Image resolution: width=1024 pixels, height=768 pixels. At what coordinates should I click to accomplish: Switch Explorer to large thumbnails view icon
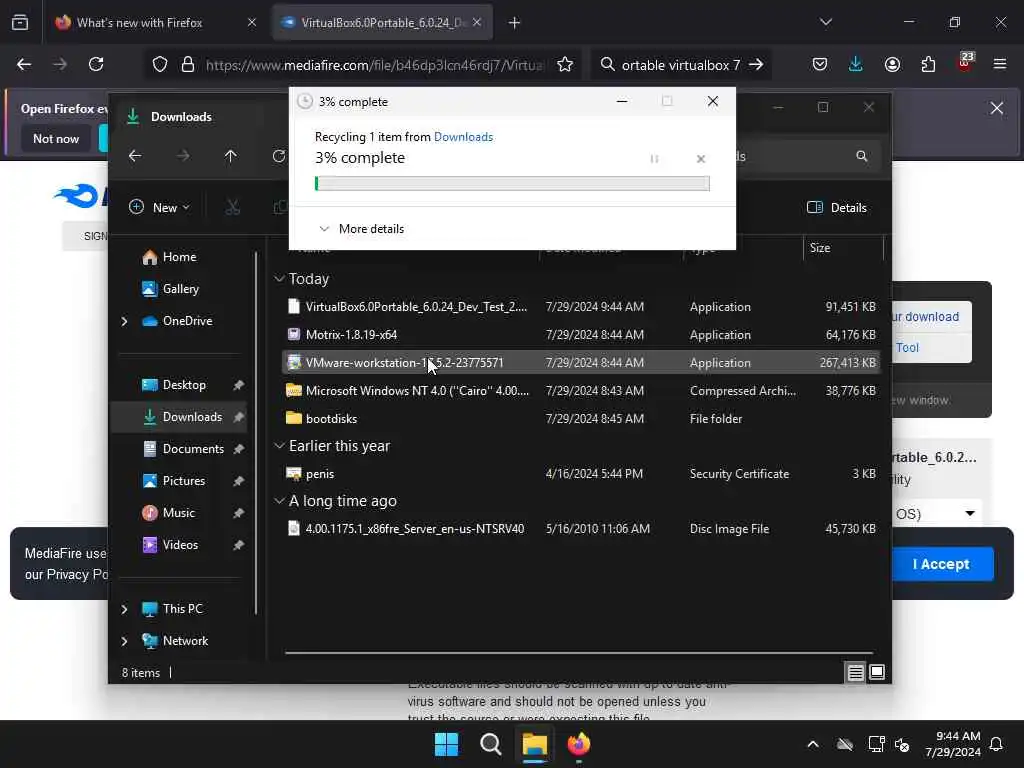point(877,672)
